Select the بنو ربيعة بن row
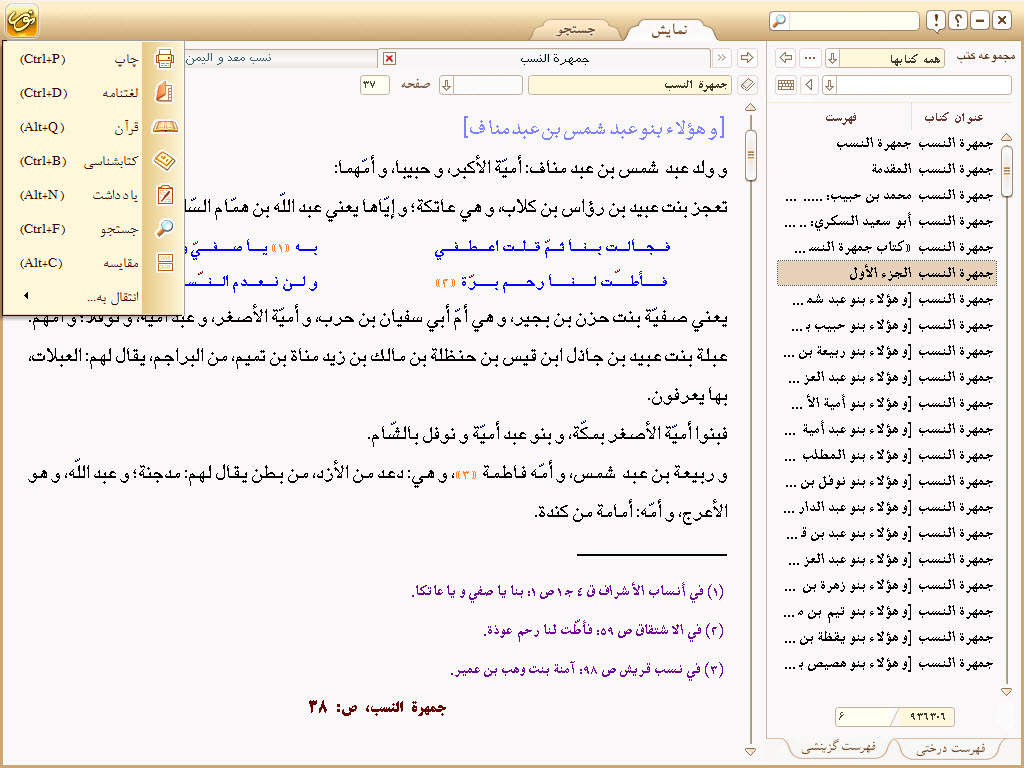 (887, 352)
